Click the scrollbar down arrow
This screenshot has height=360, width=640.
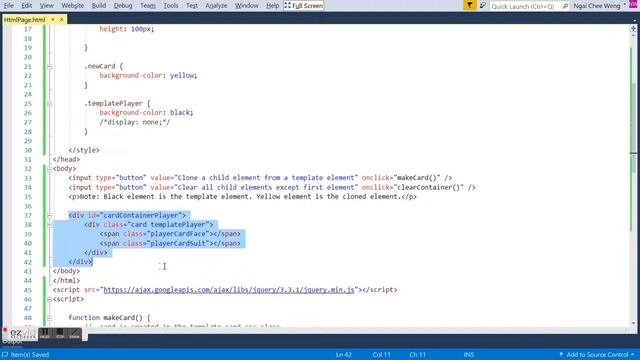(633, 323)
